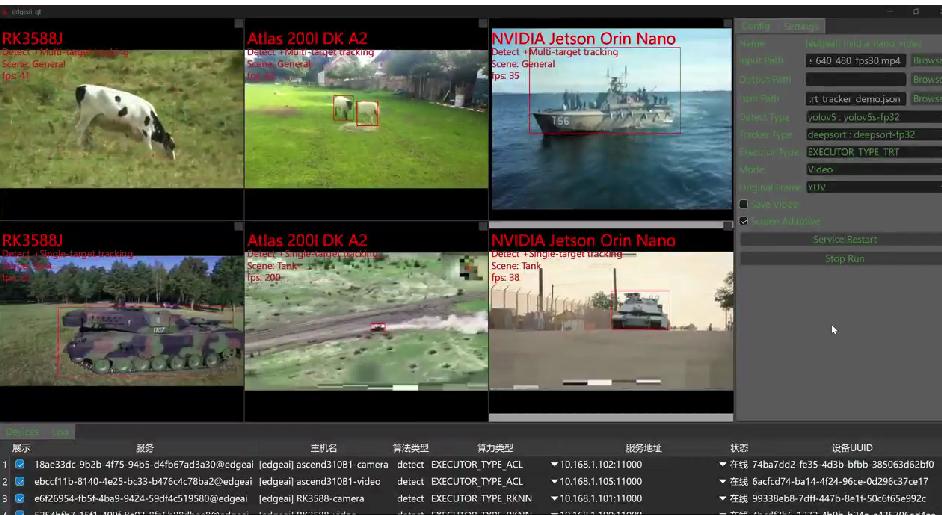Toggle the Screen Adaptive checkbox
The height and width of the screenshot is (515, 942).
(743, 221)
